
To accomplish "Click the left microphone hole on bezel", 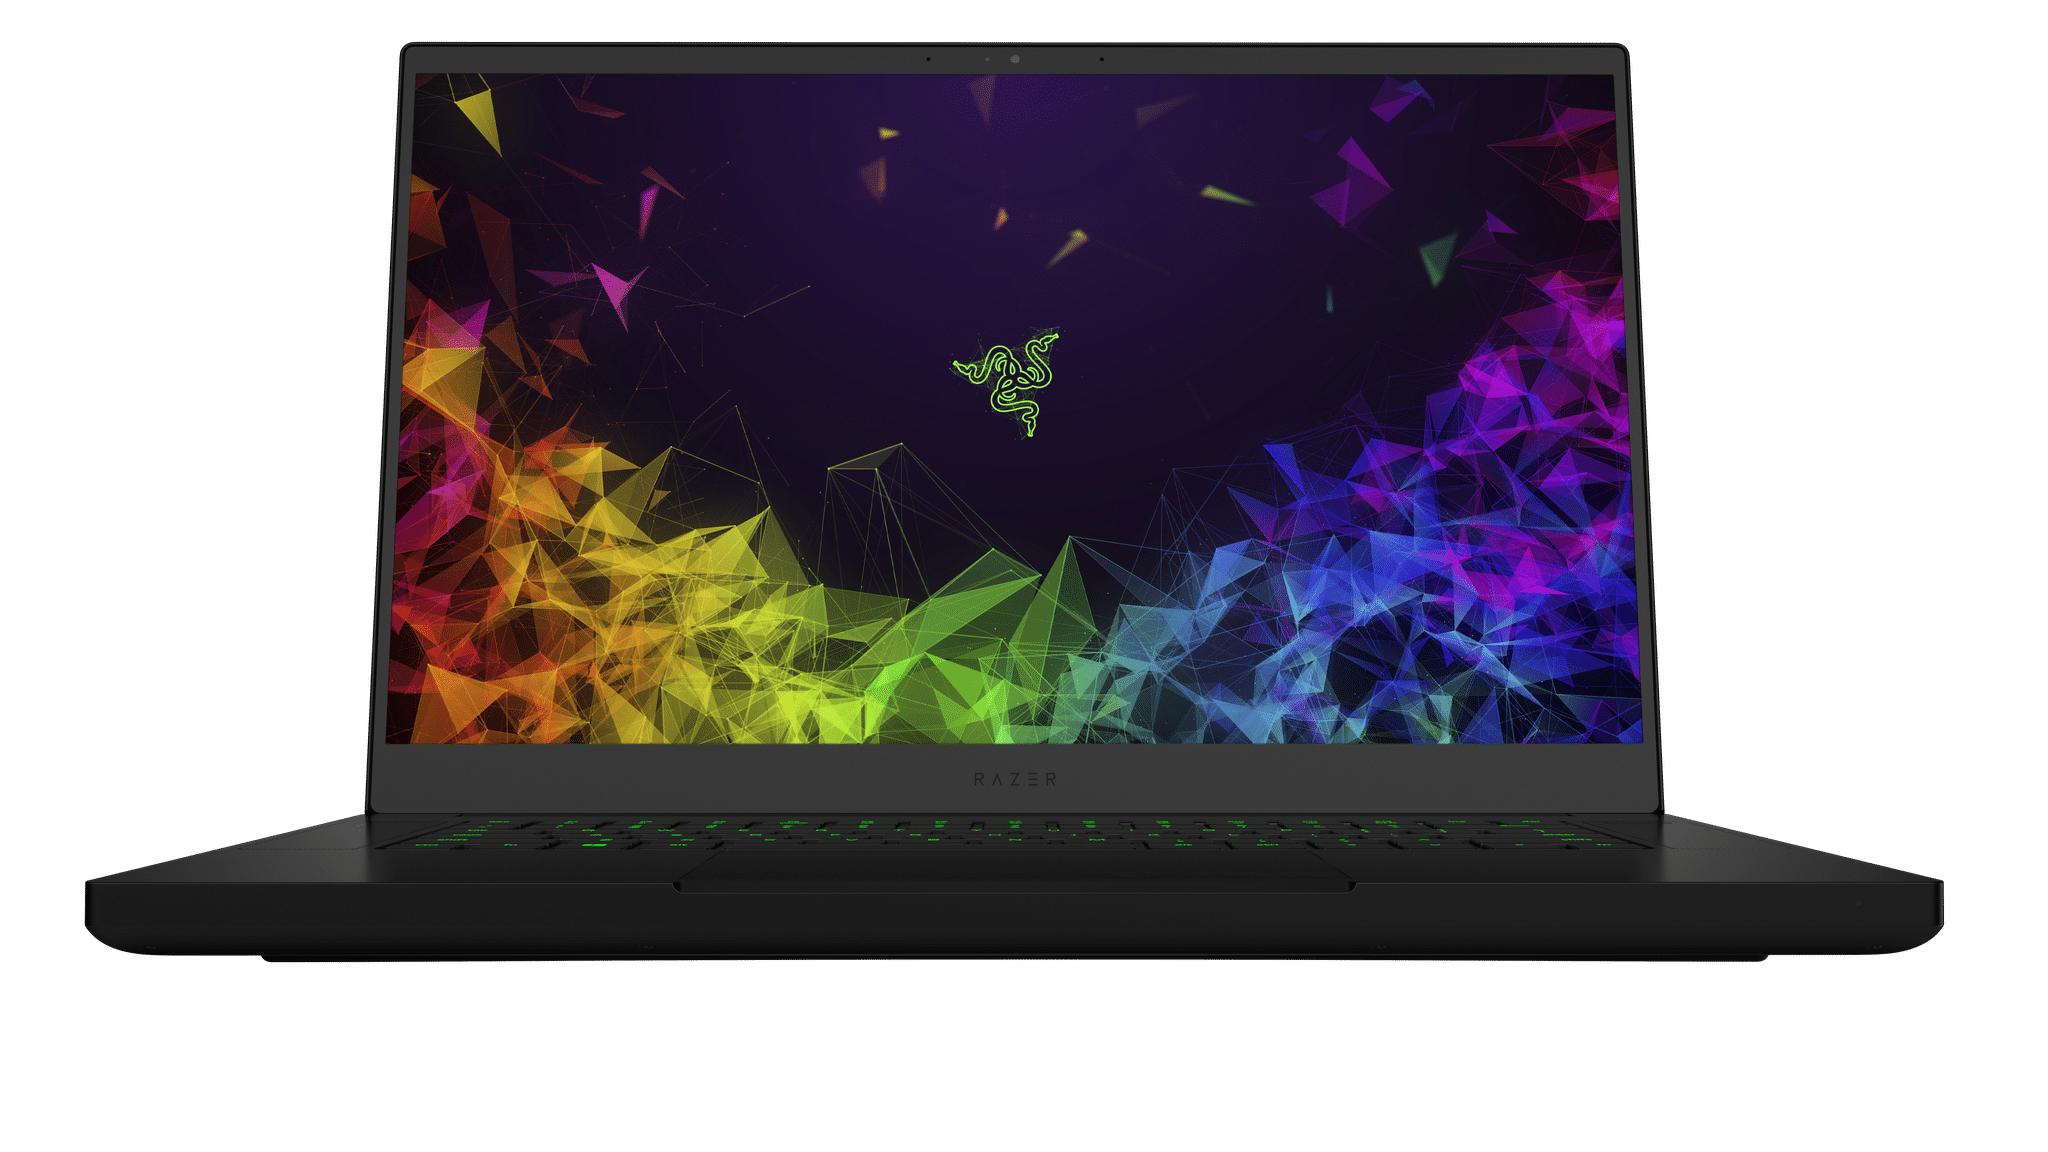I will tap(928, 59).
